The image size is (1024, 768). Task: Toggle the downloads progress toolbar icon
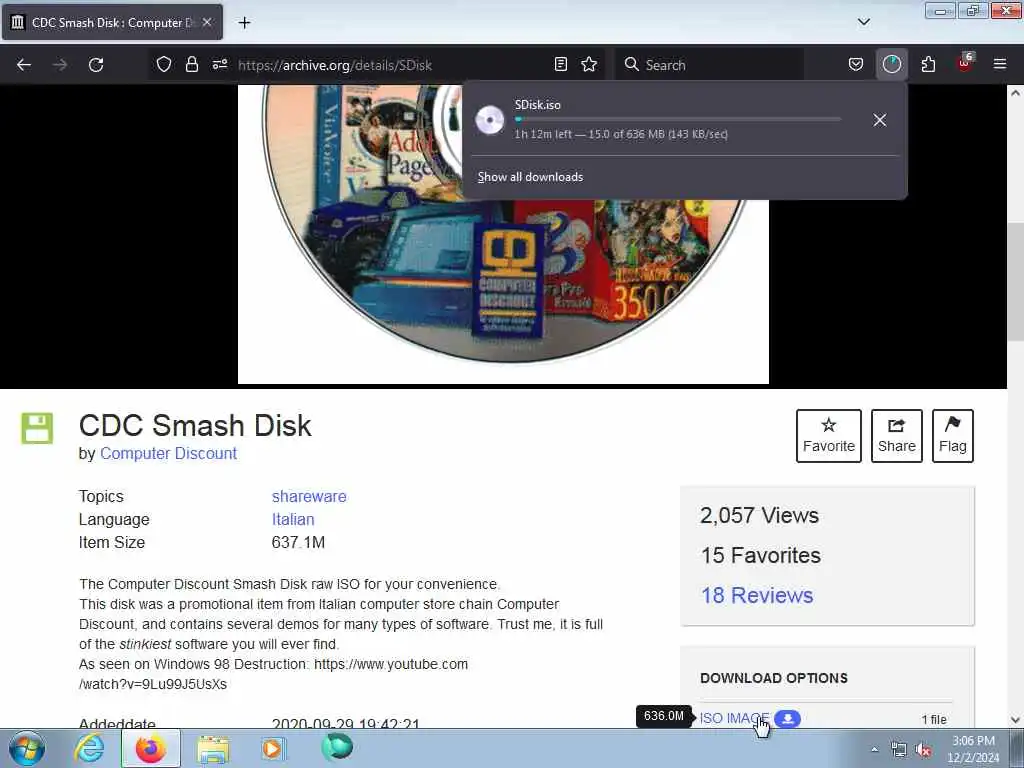point(891,64)
